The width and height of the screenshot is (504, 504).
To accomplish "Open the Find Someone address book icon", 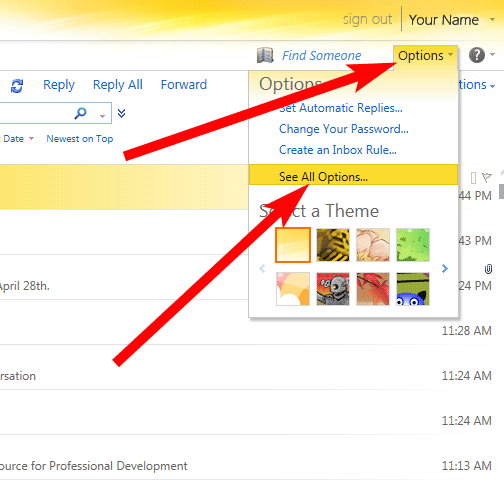I will point(265,55).
